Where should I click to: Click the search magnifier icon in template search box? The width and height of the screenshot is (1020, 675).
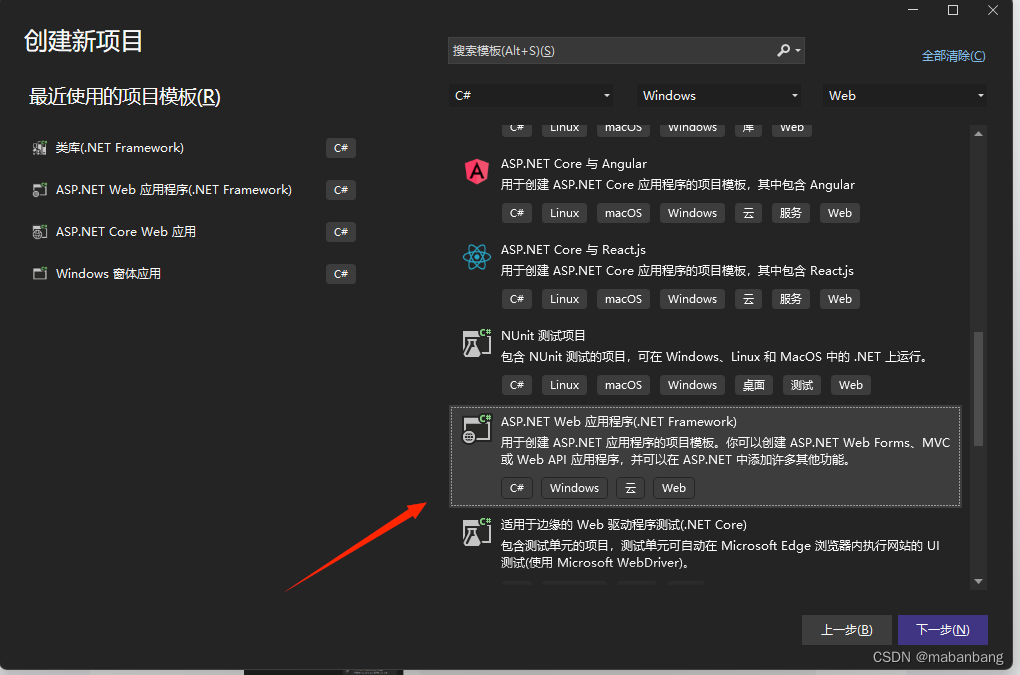tap(783, 50)
